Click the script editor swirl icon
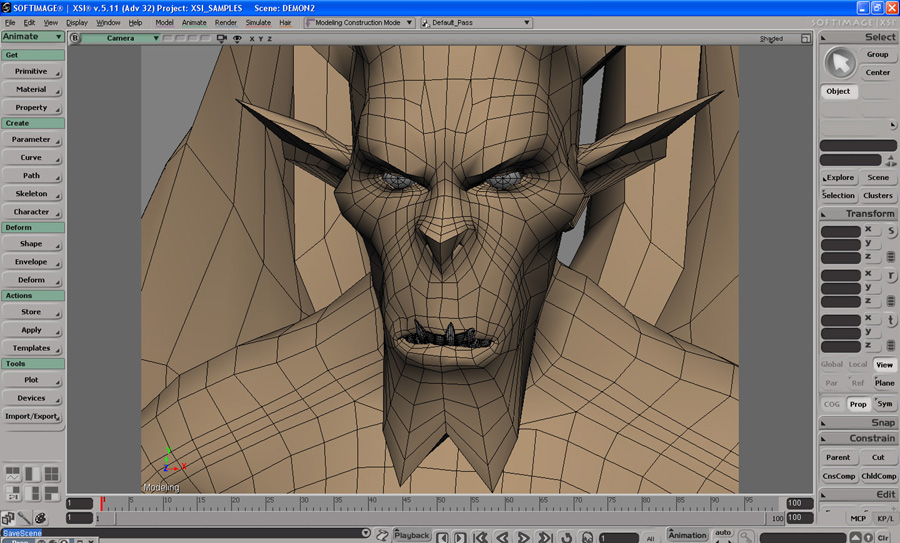900x543 pixels. pyautogui.click(x=382, y=536)
